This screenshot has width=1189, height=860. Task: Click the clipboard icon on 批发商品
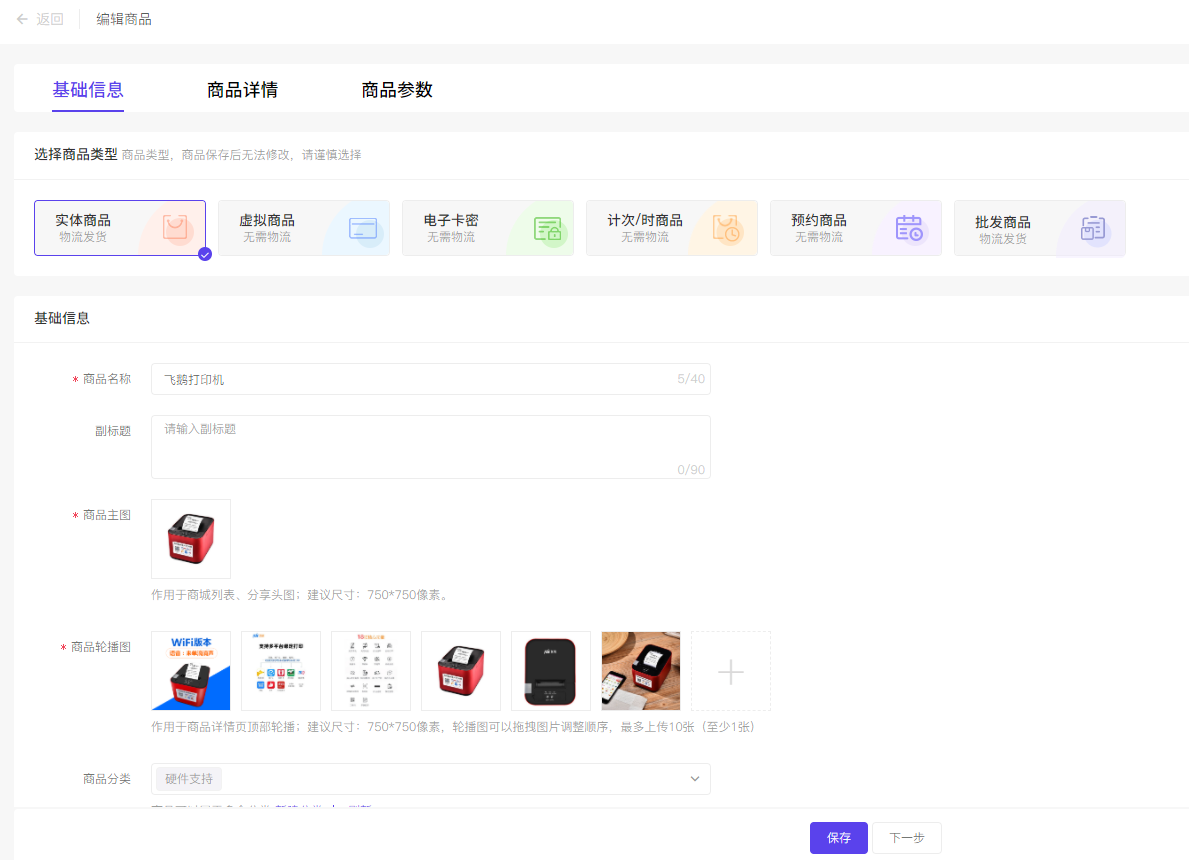(x=1093, y=228)
